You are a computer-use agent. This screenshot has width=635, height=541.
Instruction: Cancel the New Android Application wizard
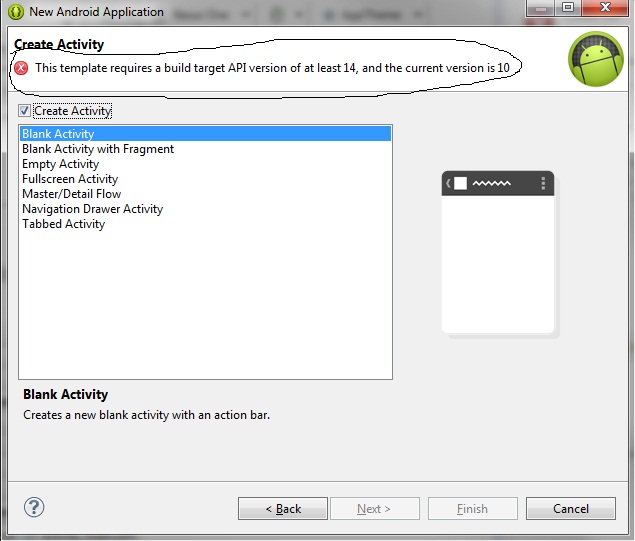(571, 509)
